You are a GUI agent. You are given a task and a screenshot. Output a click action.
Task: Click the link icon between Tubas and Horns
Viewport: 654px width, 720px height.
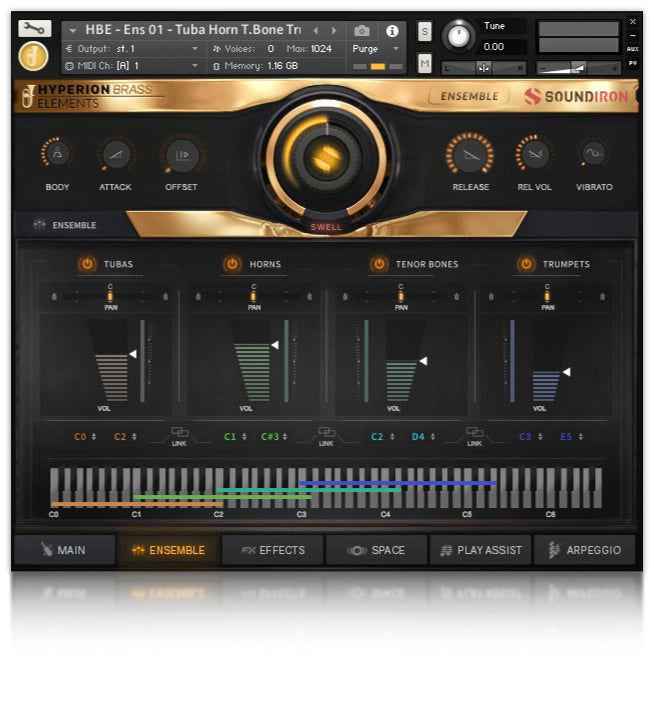pyautogui.click(x=179, y=435)
